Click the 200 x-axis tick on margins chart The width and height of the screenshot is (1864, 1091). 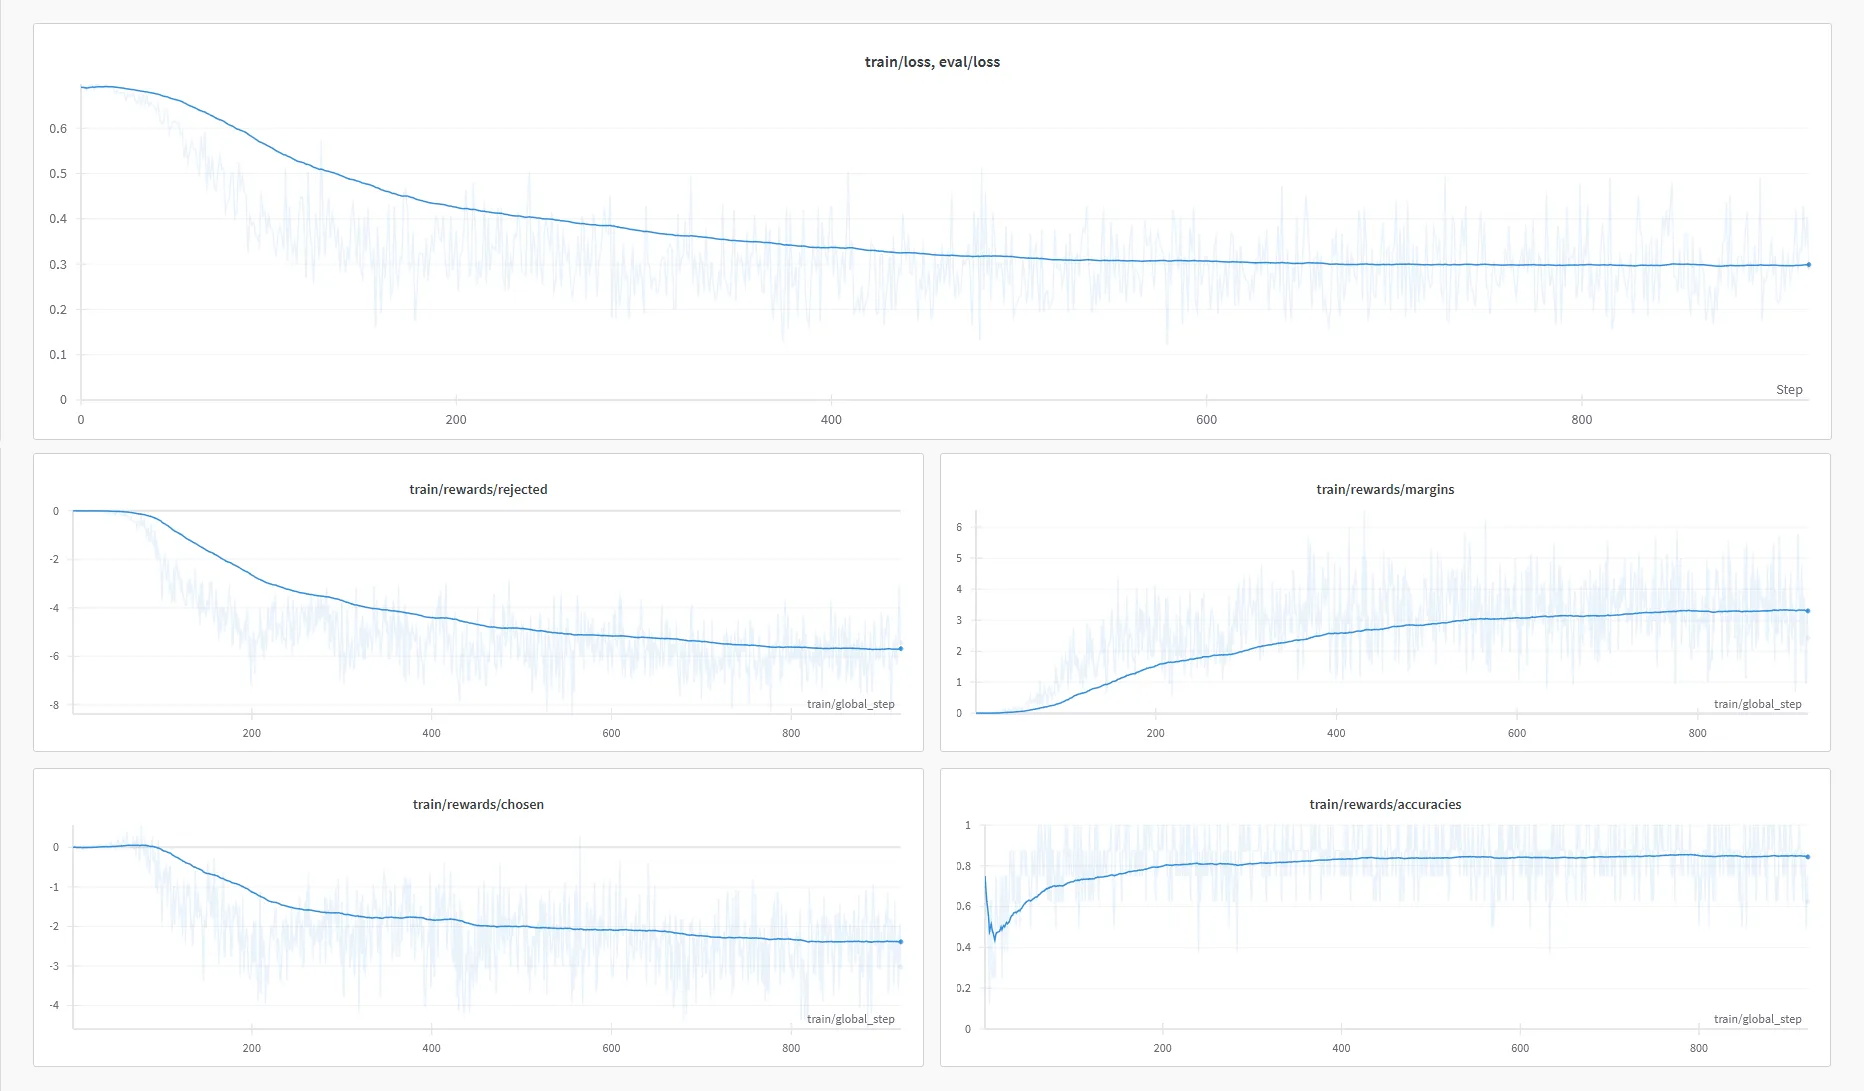(x=1155, y=734)
